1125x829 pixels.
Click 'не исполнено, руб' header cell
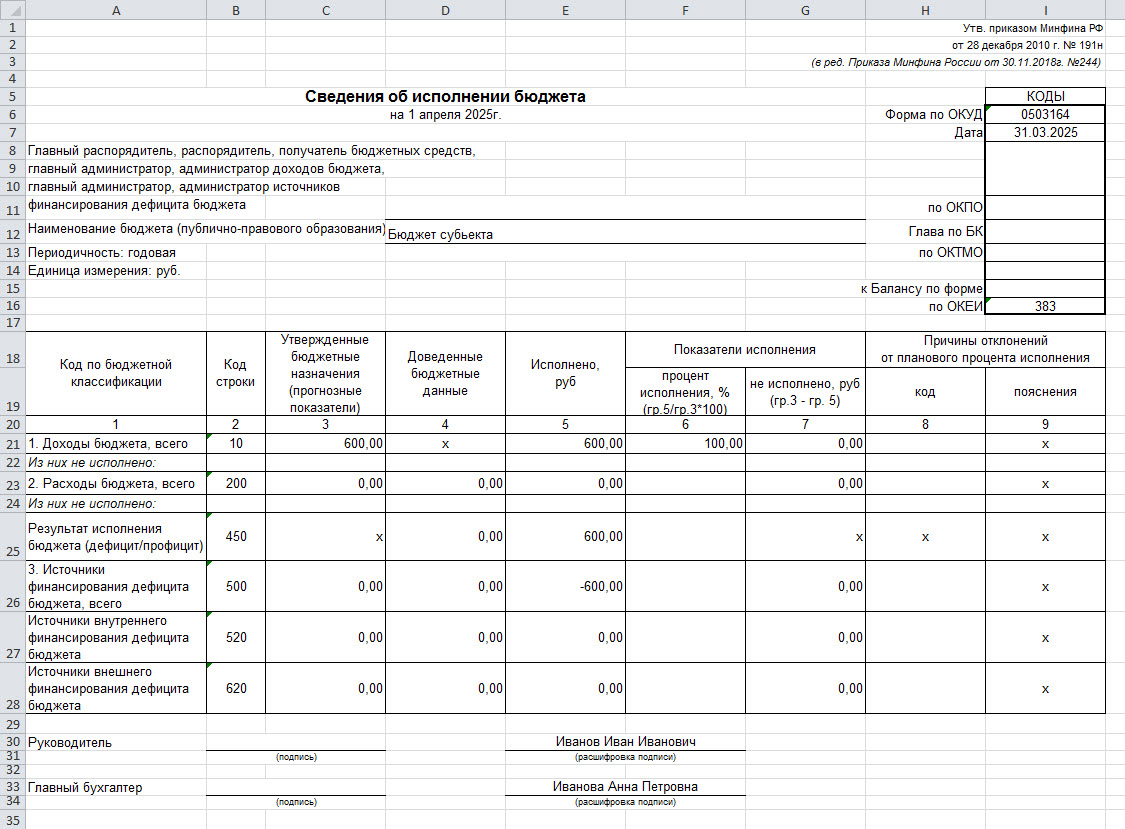[x=805, y=392]
